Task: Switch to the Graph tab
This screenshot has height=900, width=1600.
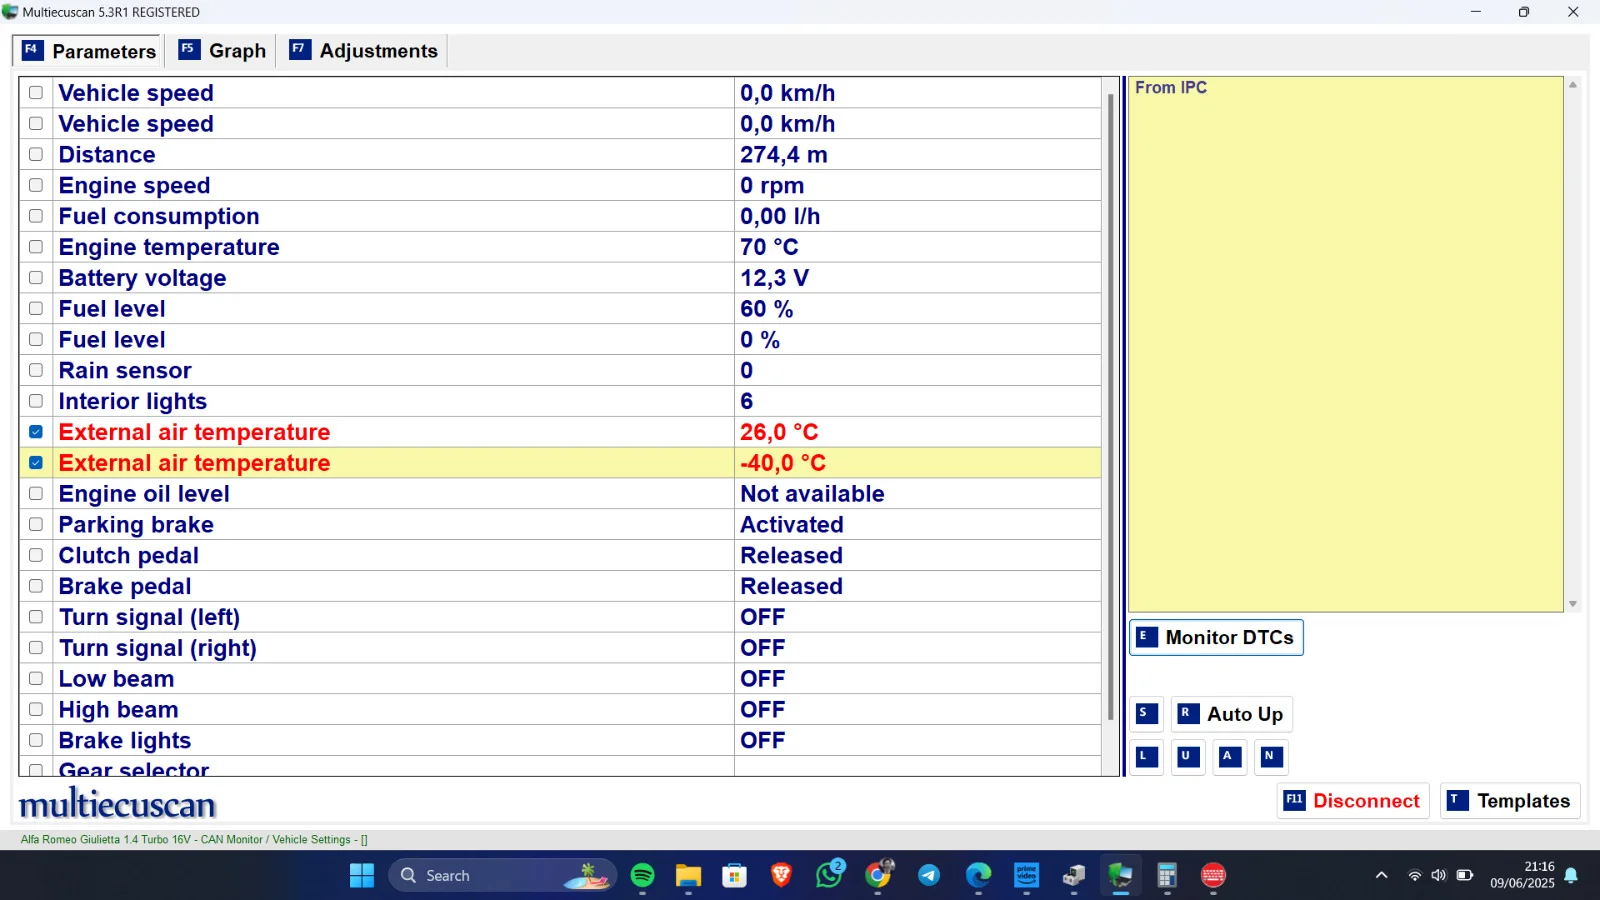Action: click(223, 51)
